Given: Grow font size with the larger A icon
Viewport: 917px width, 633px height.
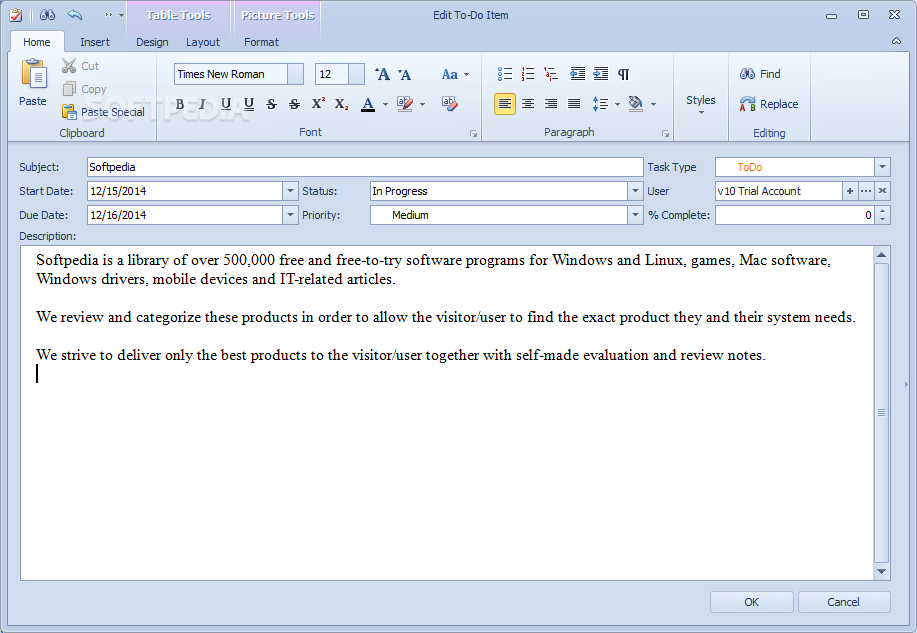Looking at the screenshot, I should click(x=382, y=74).
